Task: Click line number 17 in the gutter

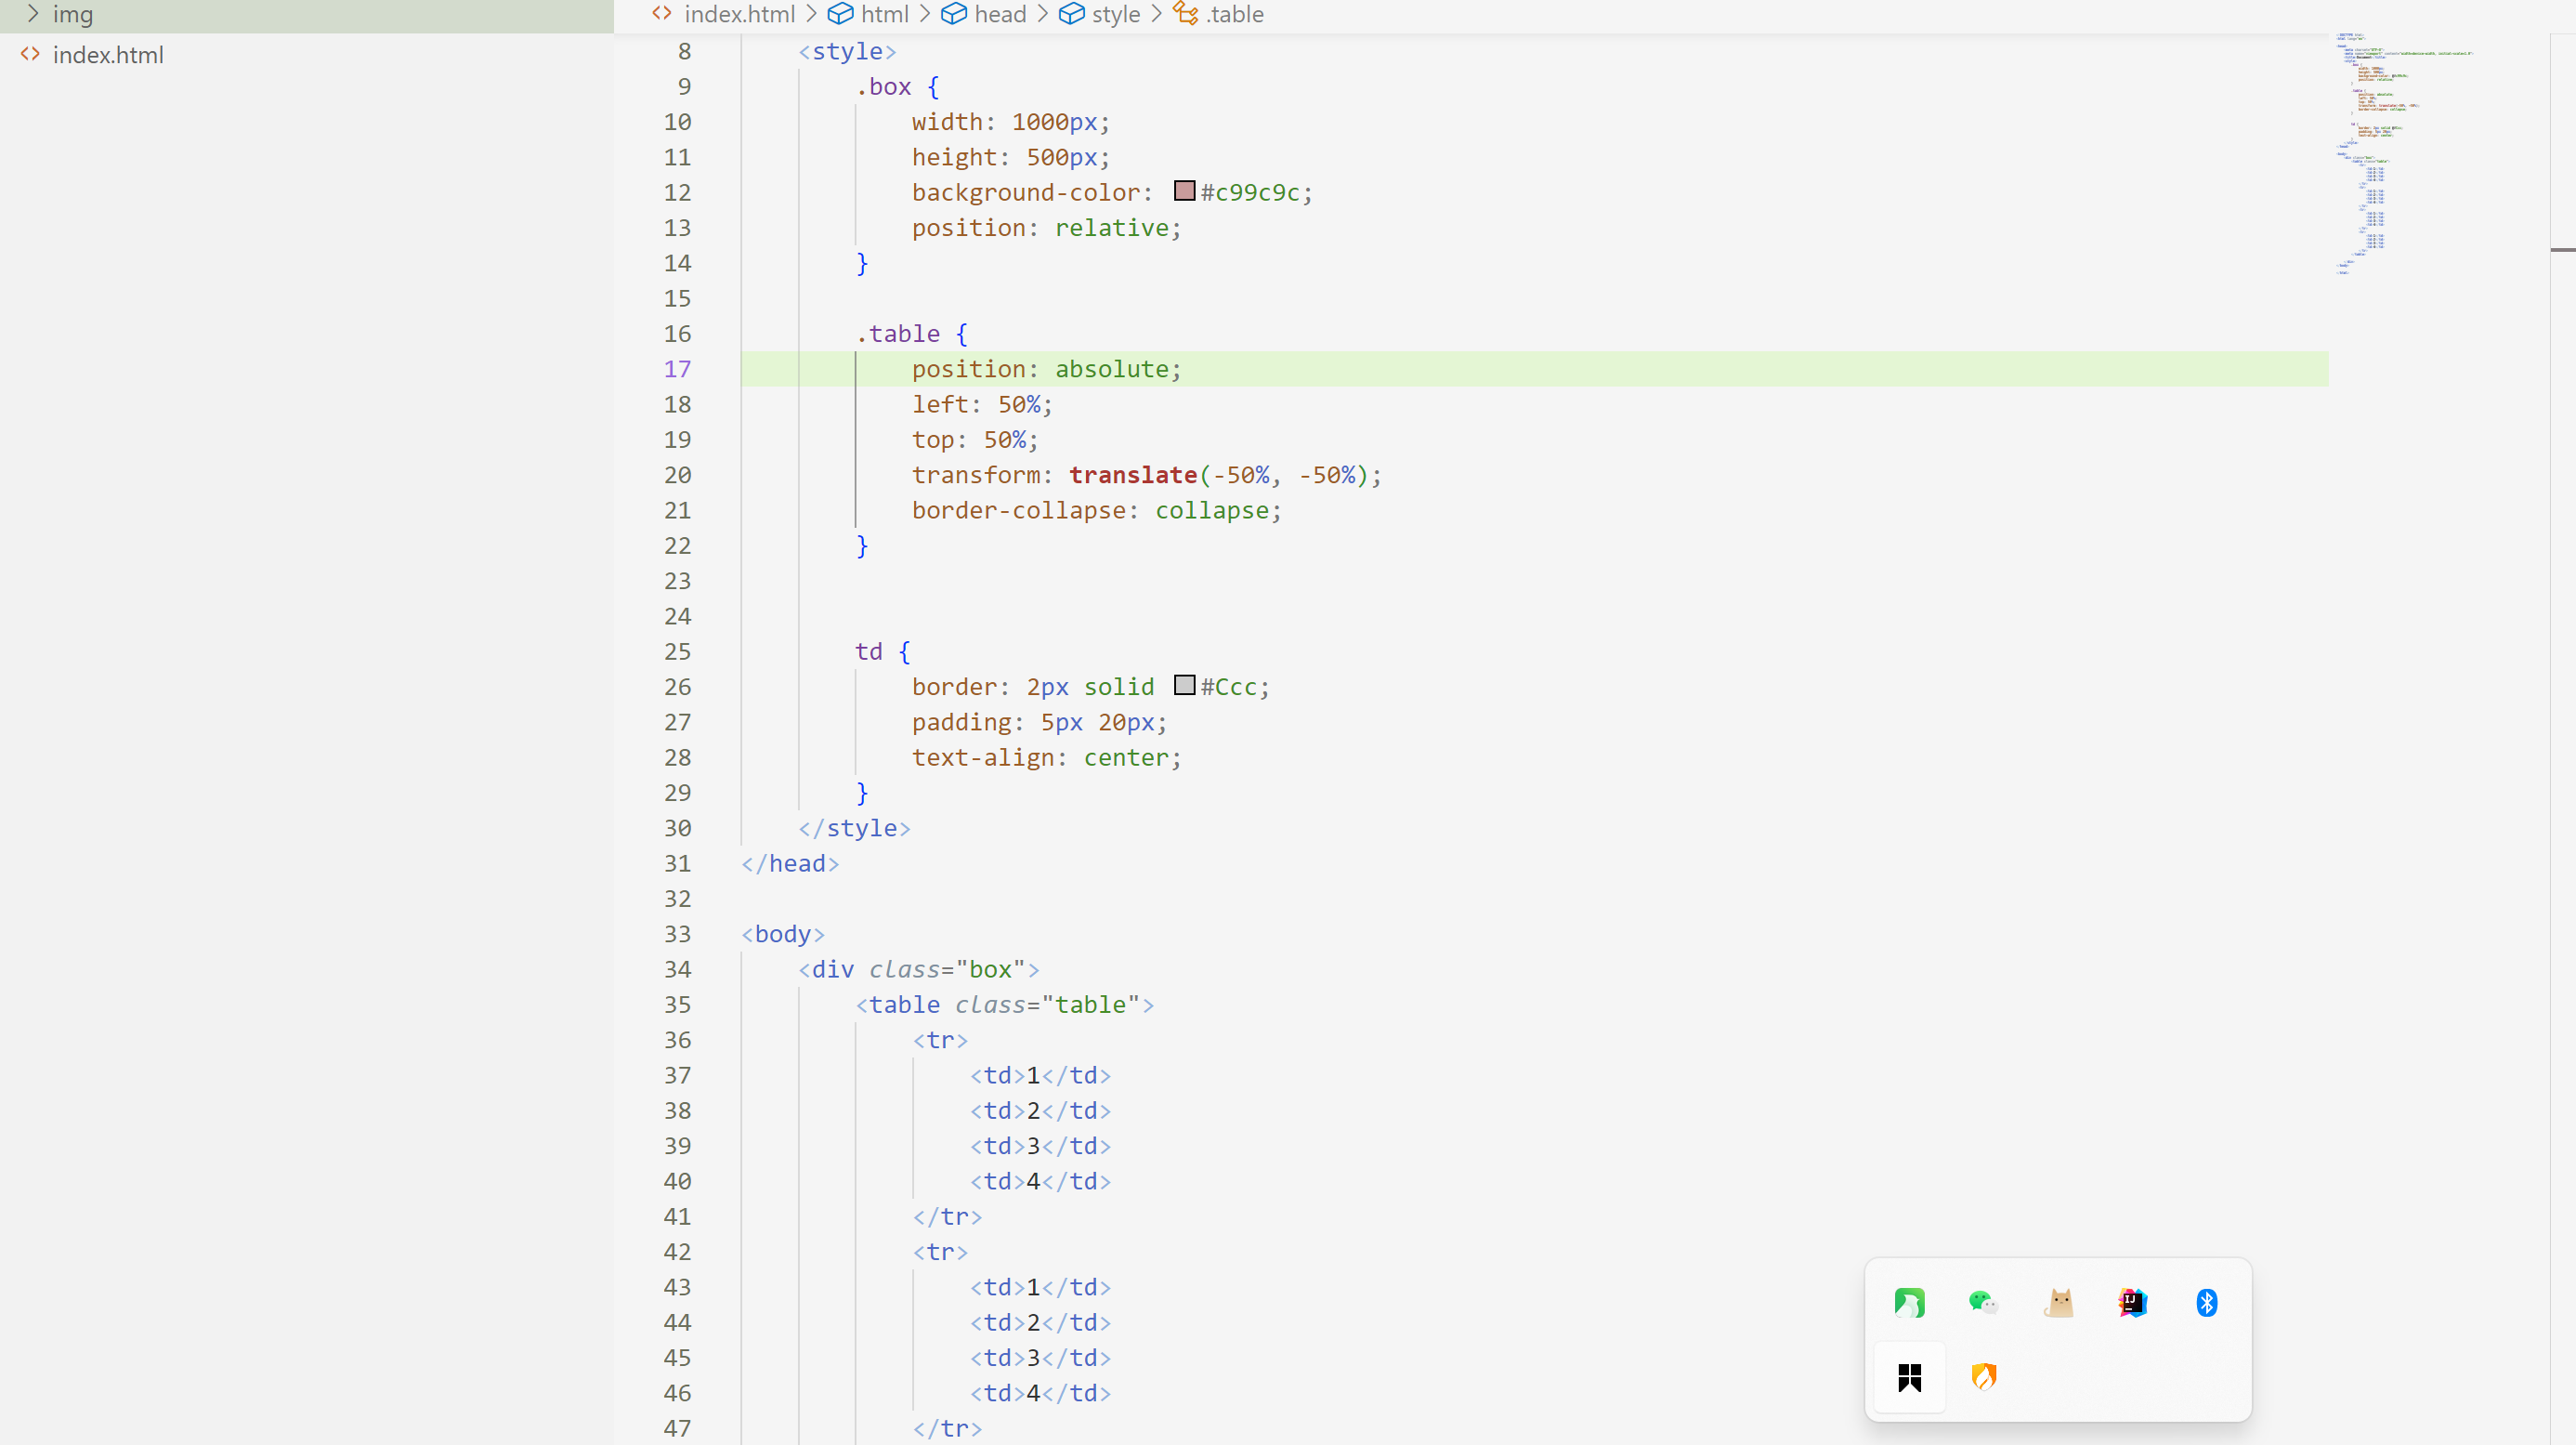Action: click(x=677, y=369)
